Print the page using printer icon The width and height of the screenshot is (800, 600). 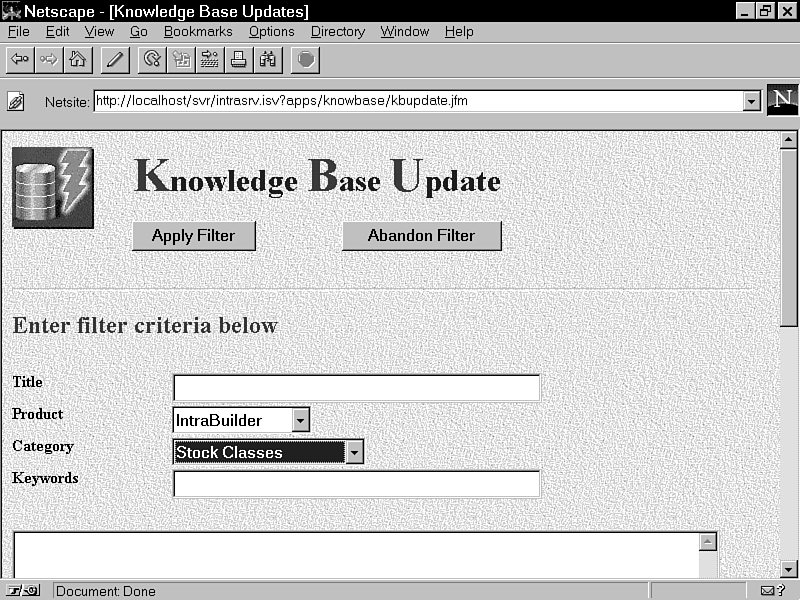pyautogui.click(x=239, y=60)
